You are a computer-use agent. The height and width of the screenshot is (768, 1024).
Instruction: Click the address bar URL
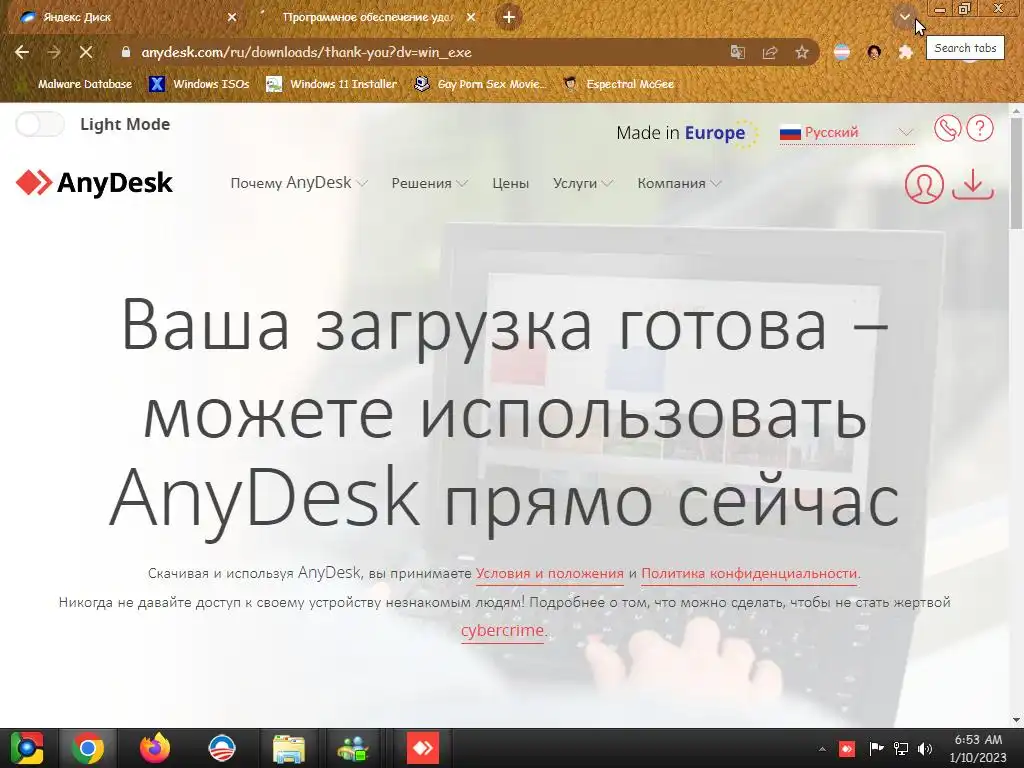point(306,52)
